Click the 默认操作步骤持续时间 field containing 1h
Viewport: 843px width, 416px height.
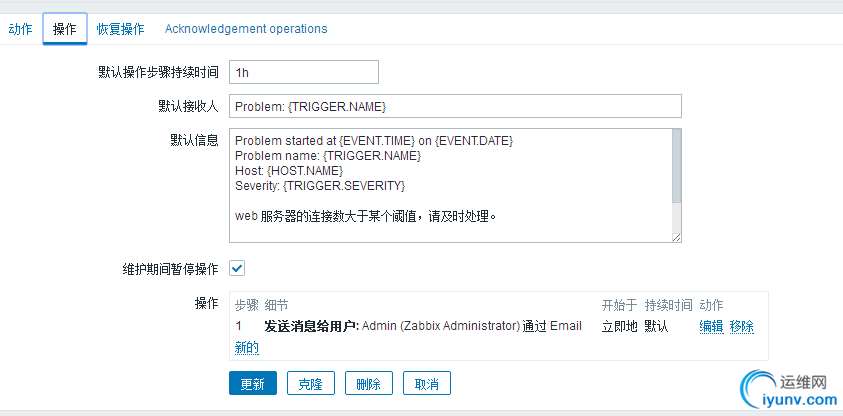click(304, 72)
